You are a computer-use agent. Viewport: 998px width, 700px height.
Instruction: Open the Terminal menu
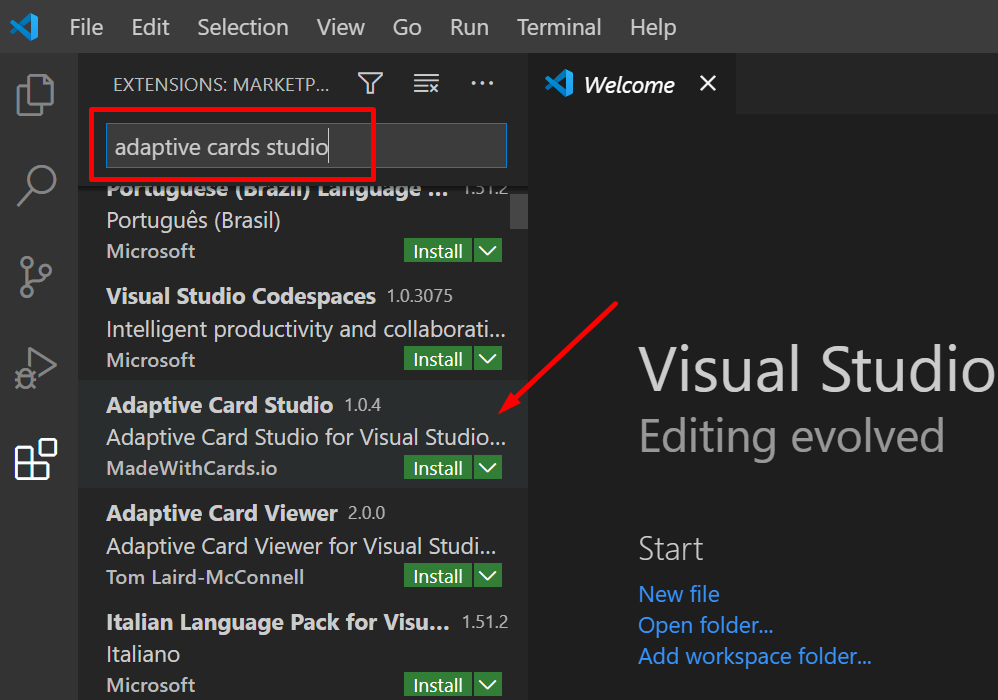(559, 27)
